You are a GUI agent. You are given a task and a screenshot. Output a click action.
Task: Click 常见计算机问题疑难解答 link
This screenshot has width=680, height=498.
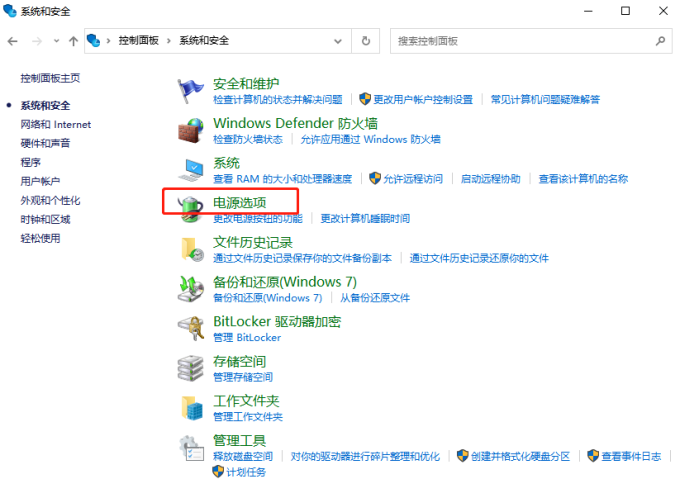click(x=545, y=100)
